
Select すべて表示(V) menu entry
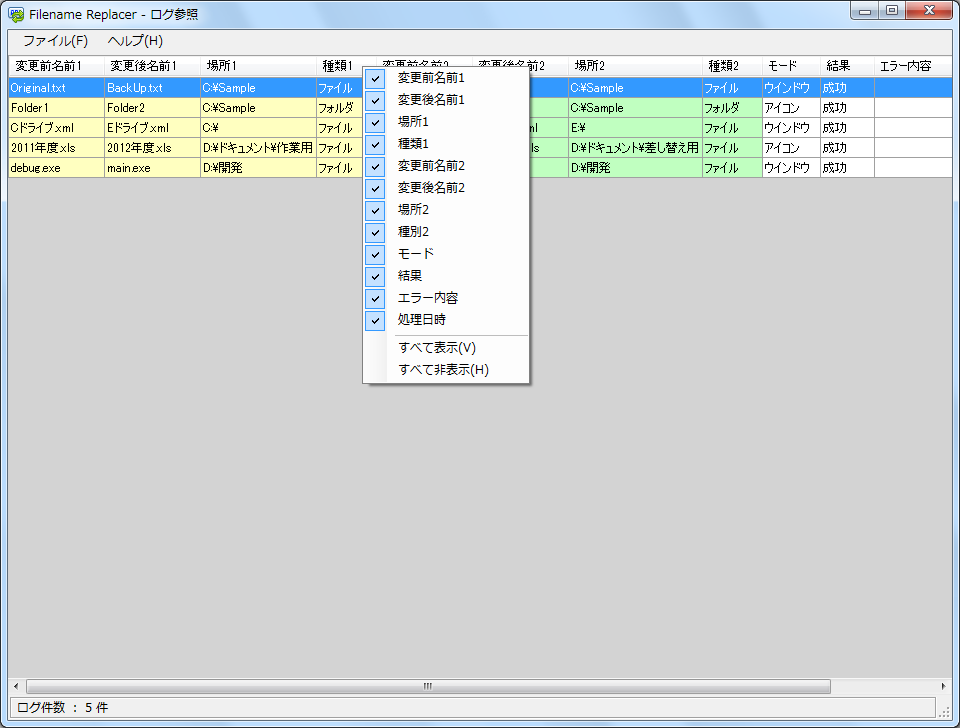(437, 348)
